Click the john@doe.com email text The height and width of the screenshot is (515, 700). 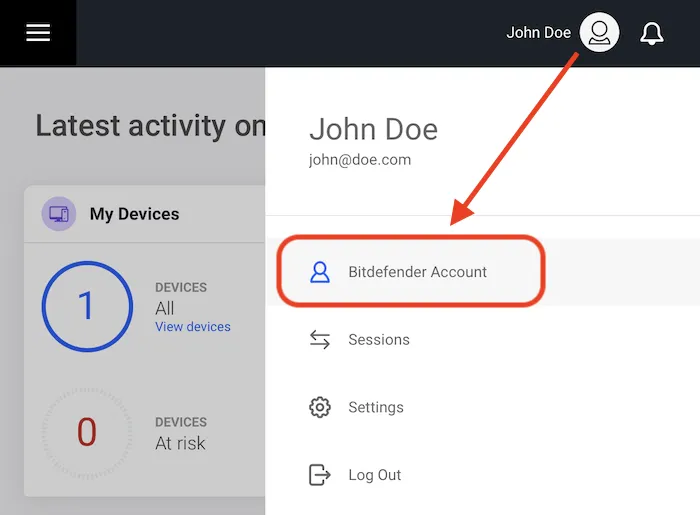(360, 160)
